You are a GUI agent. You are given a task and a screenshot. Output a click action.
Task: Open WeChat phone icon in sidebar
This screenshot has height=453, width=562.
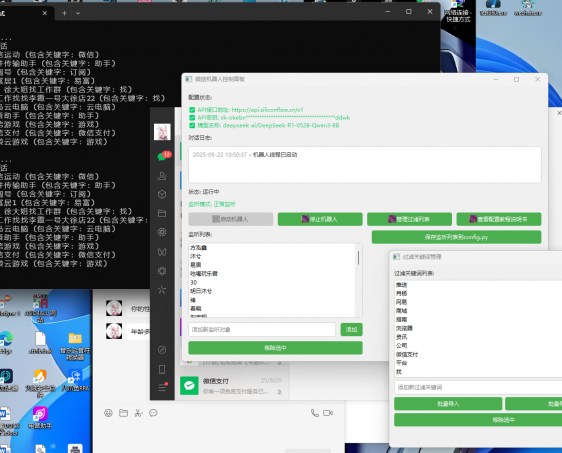click(x=162, y=369)
